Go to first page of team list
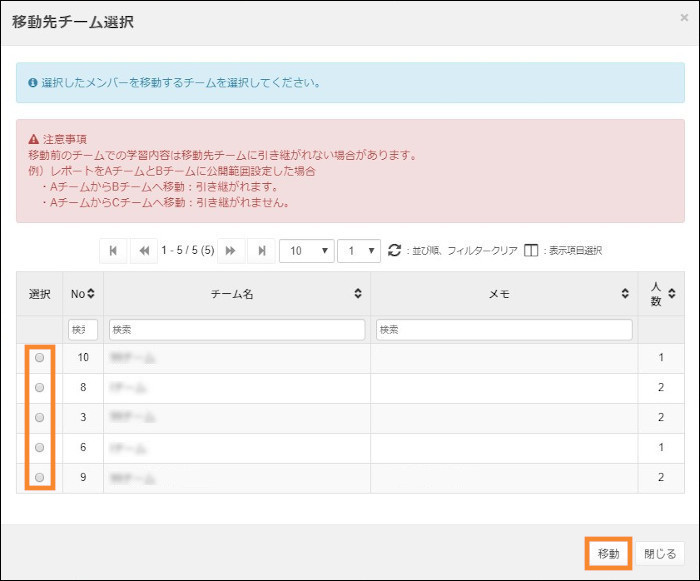The height and width of the screenshot is (581, 700). pyautogui.click(x=113, y=251)
